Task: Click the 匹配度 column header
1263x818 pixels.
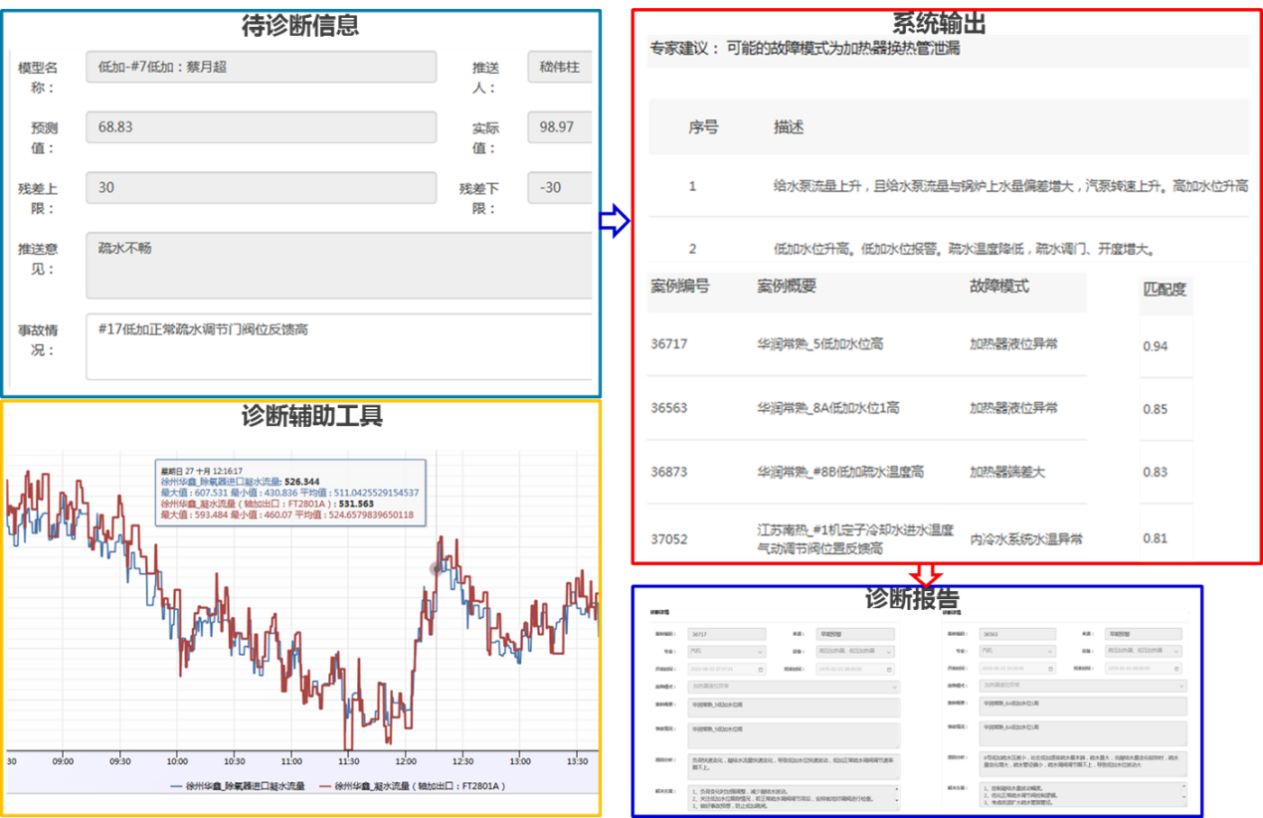Action: [1164, 290]
